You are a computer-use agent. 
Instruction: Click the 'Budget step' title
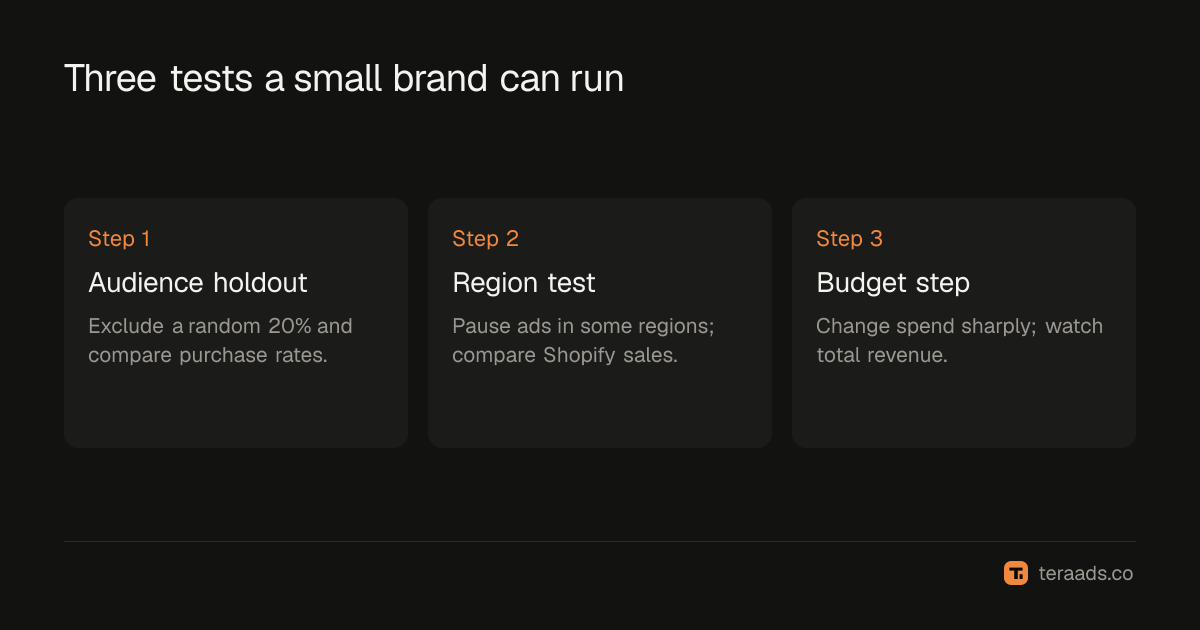click(x=893, y=283)
